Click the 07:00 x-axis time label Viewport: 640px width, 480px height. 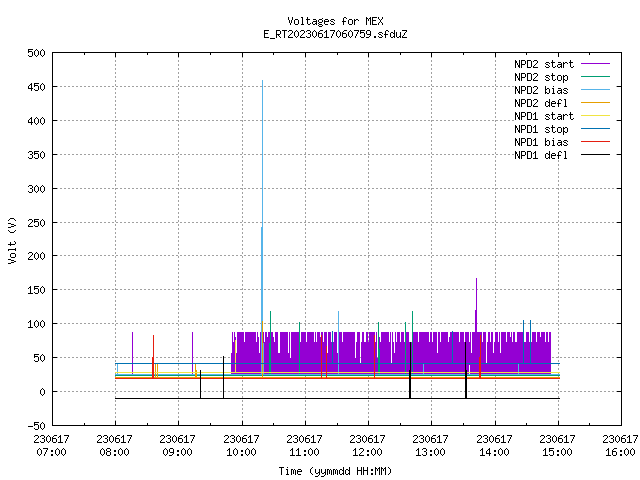51,452
